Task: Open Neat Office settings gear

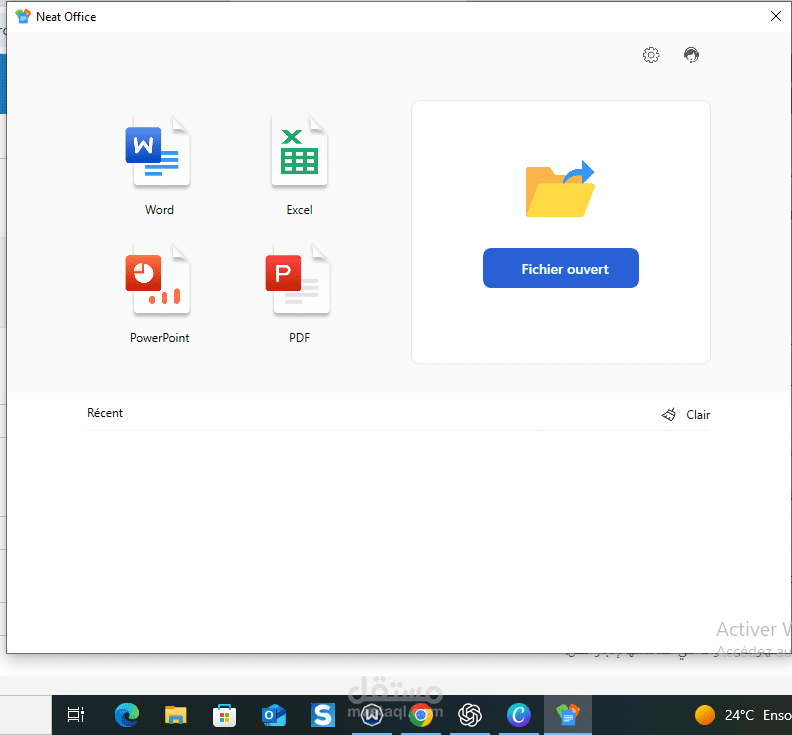Action: click(x=651, y=55)
